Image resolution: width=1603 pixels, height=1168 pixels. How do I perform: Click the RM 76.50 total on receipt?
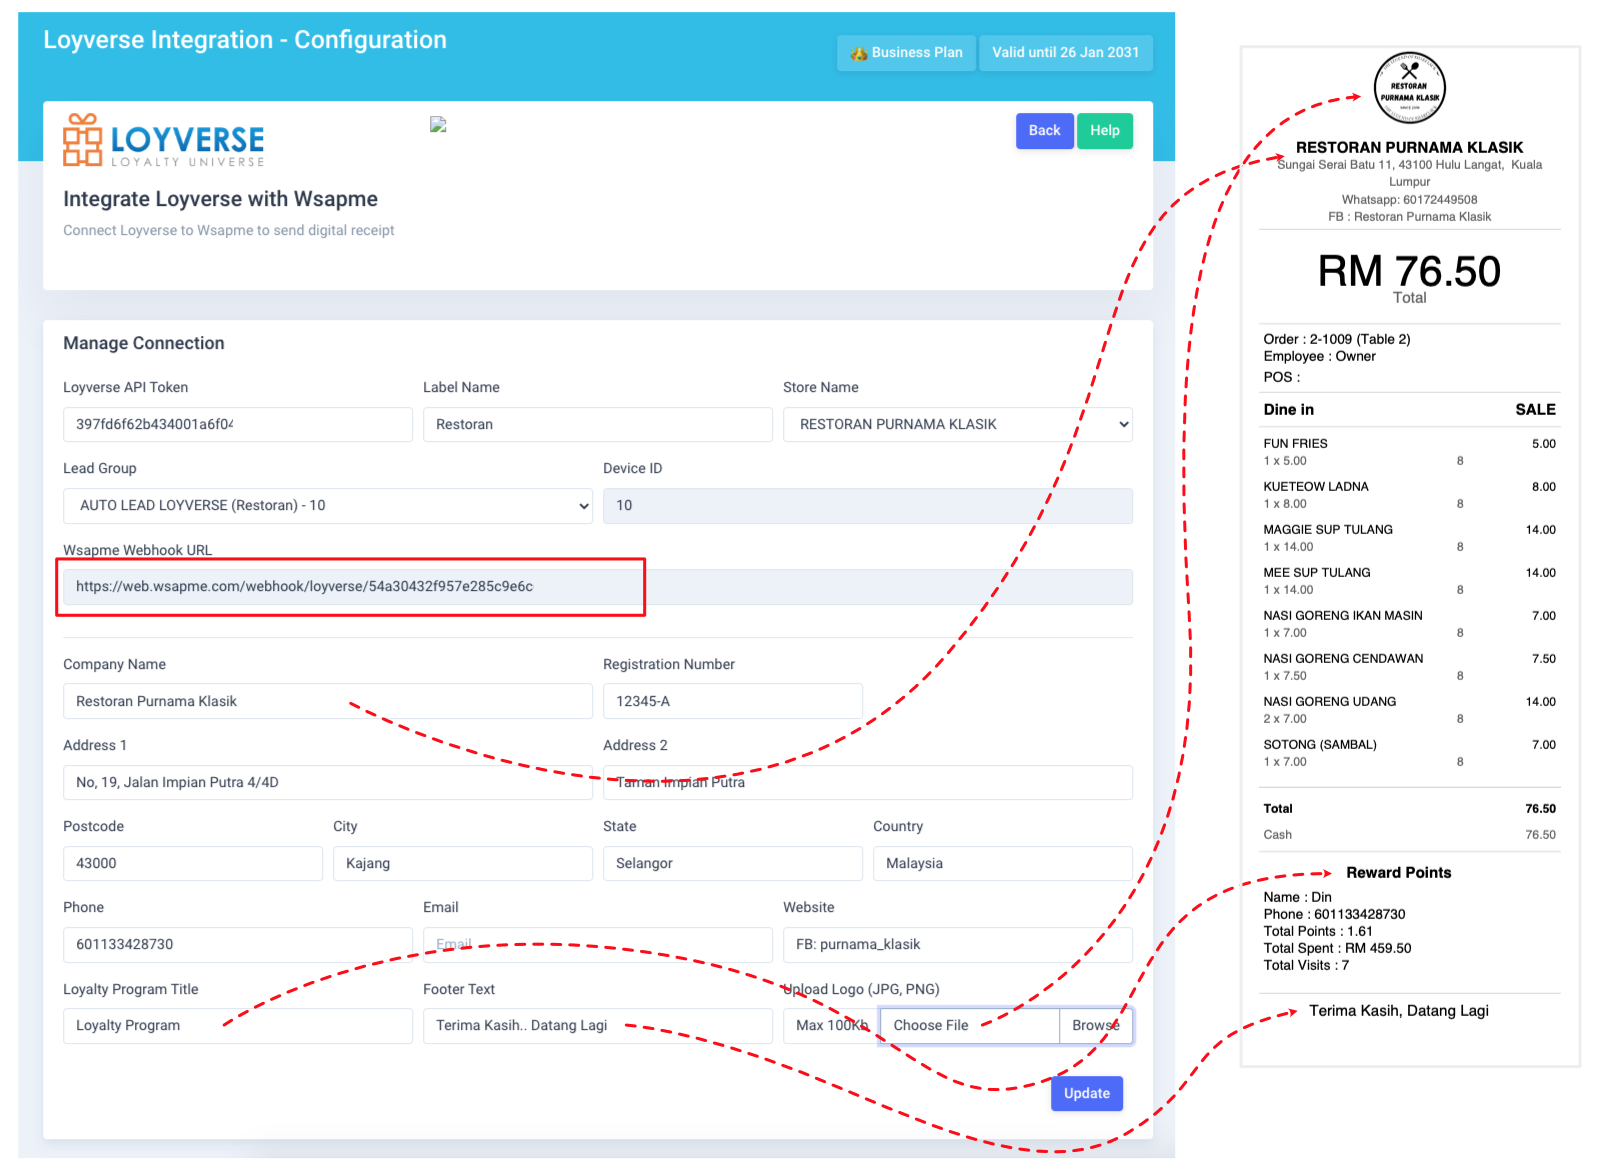coord(1408,271)
